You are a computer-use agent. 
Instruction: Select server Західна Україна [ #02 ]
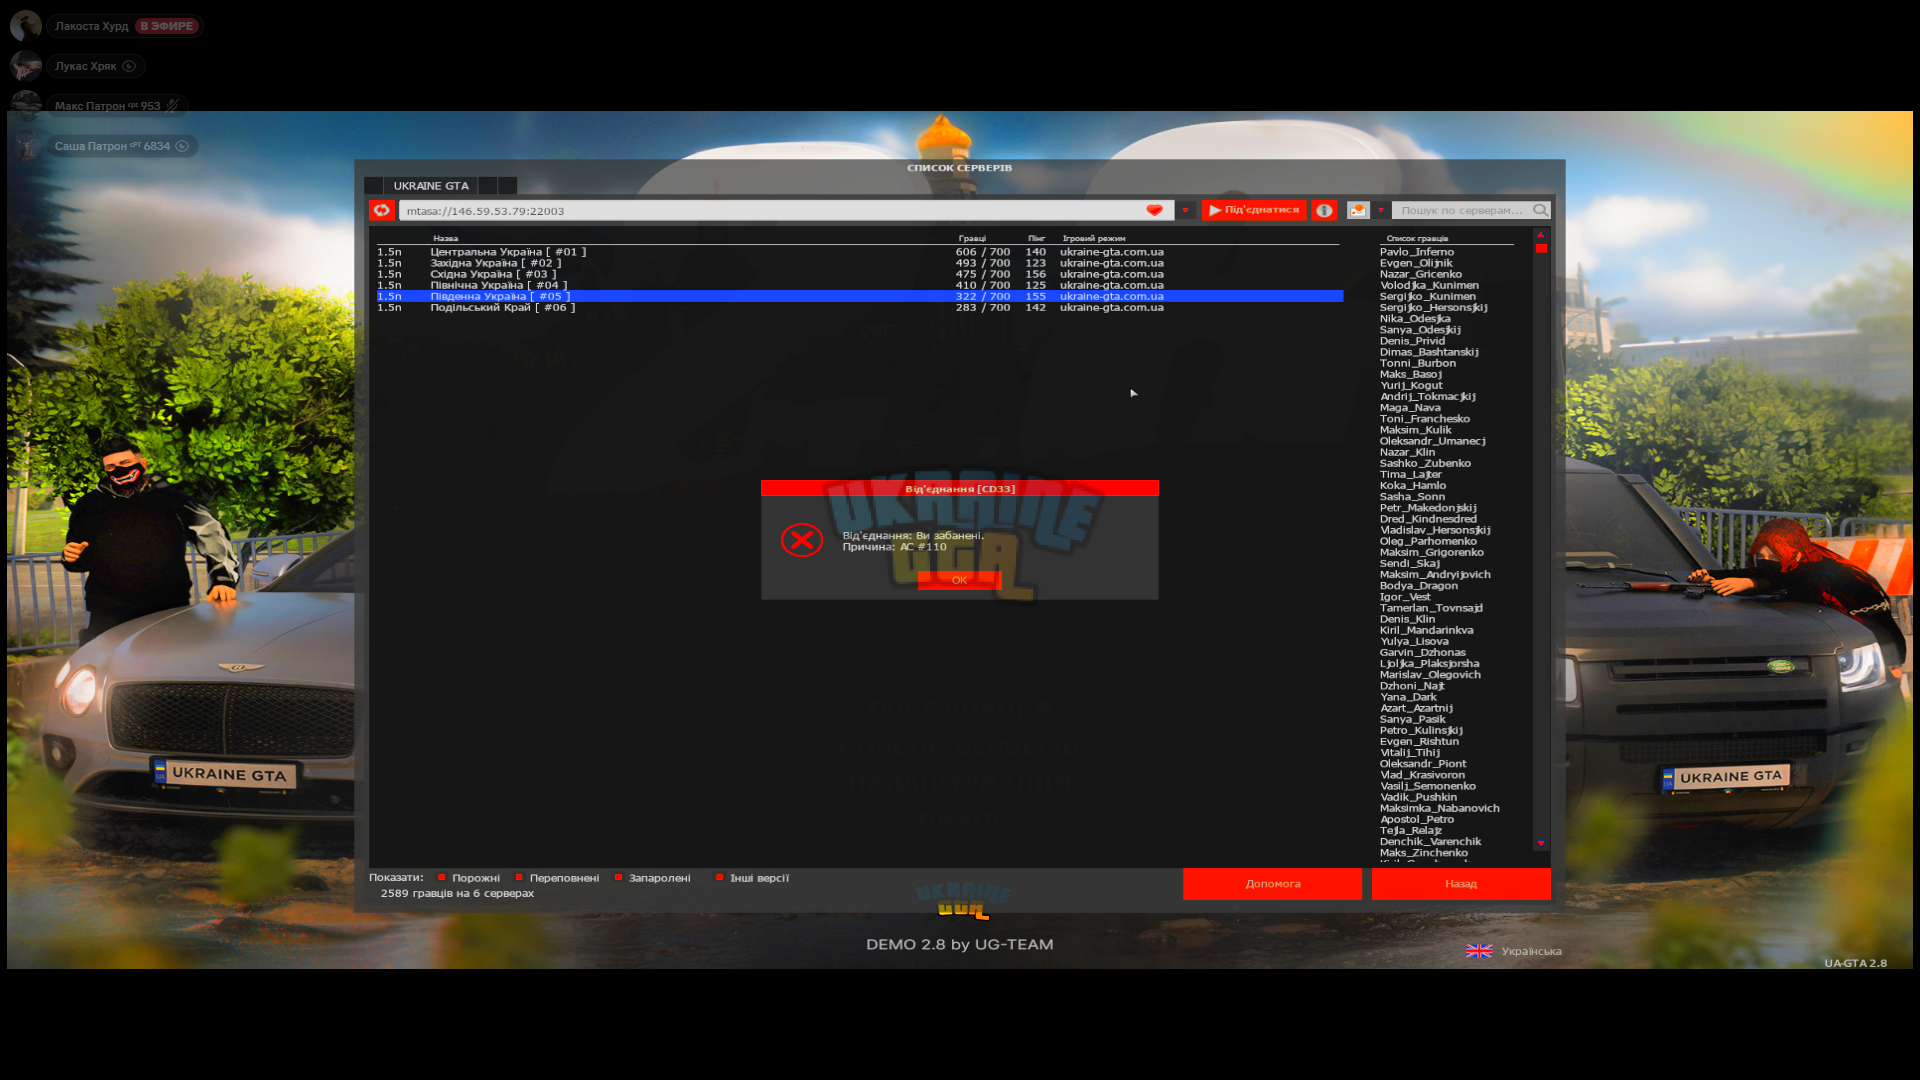860,263
